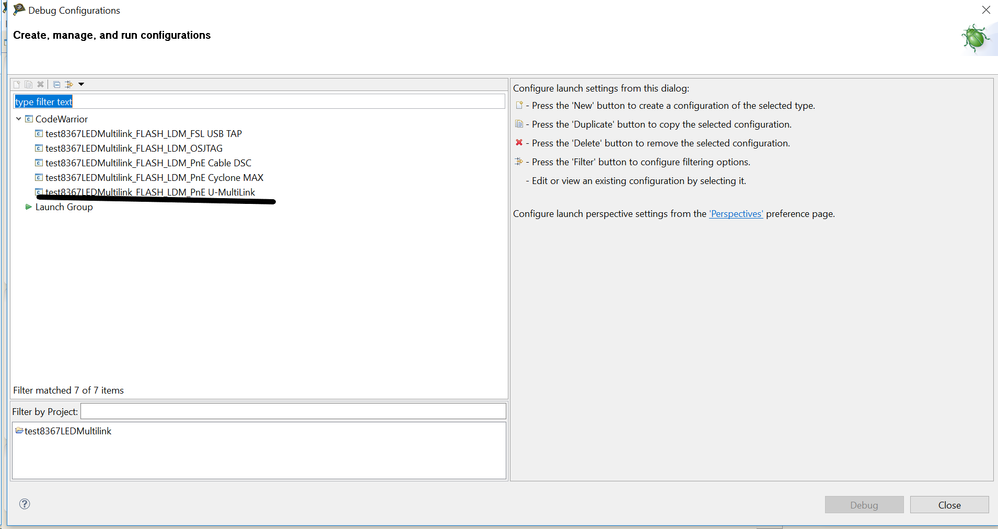Click the test8367LEDMultilink project folder icon

tap(18, 431)
